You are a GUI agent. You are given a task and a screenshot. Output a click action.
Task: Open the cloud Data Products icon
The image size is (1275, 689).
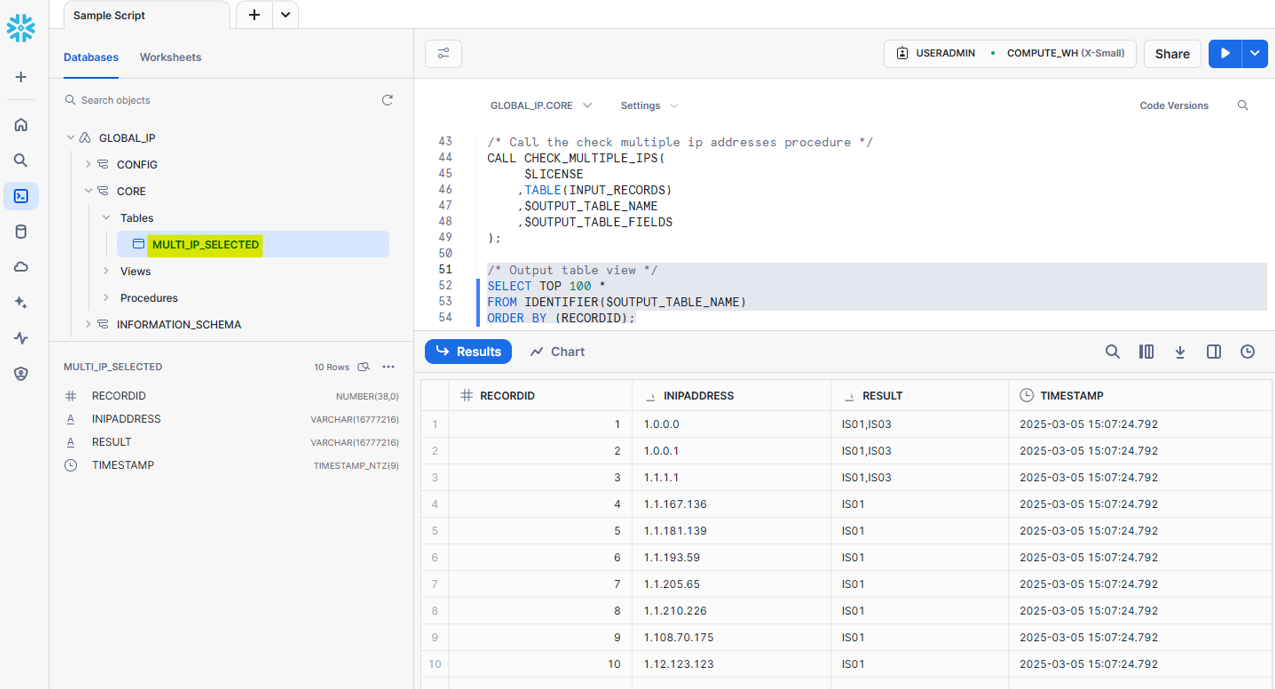[21, 267]
